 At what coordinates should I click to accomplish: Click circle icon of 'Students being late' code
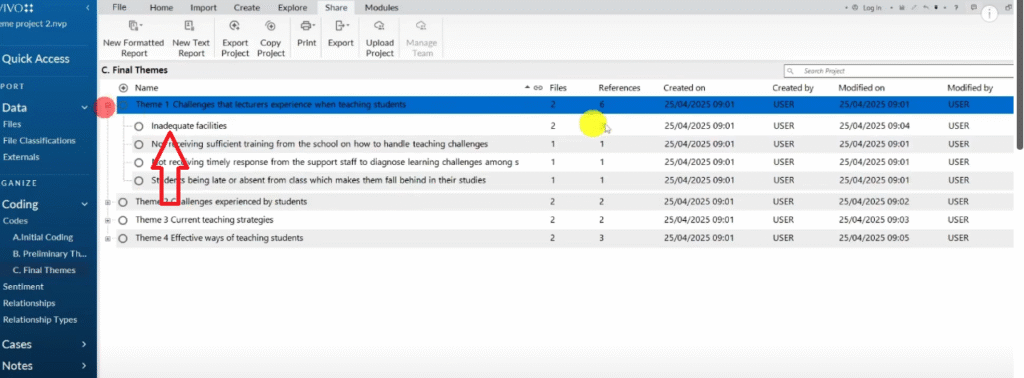pyautogui.click(x=138, y=181)
